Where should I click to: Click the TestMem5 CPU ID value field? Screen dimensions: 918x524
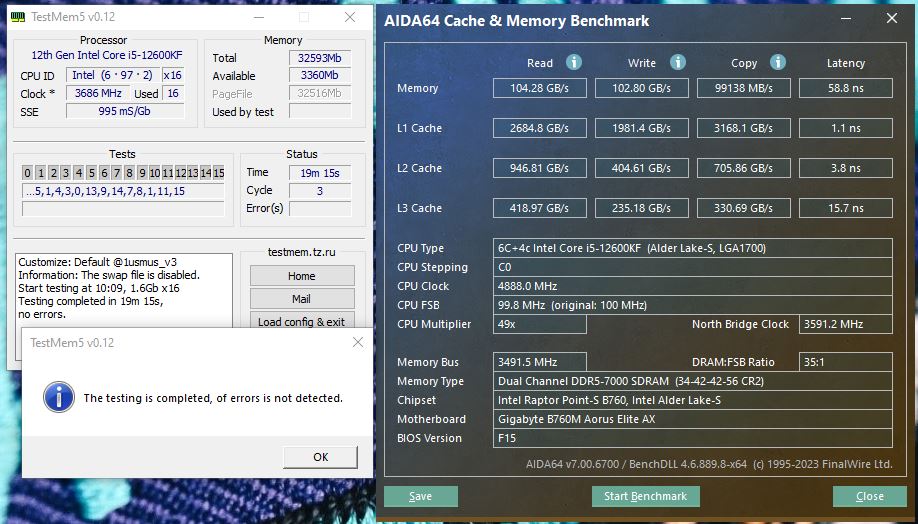tap(112, 75)
